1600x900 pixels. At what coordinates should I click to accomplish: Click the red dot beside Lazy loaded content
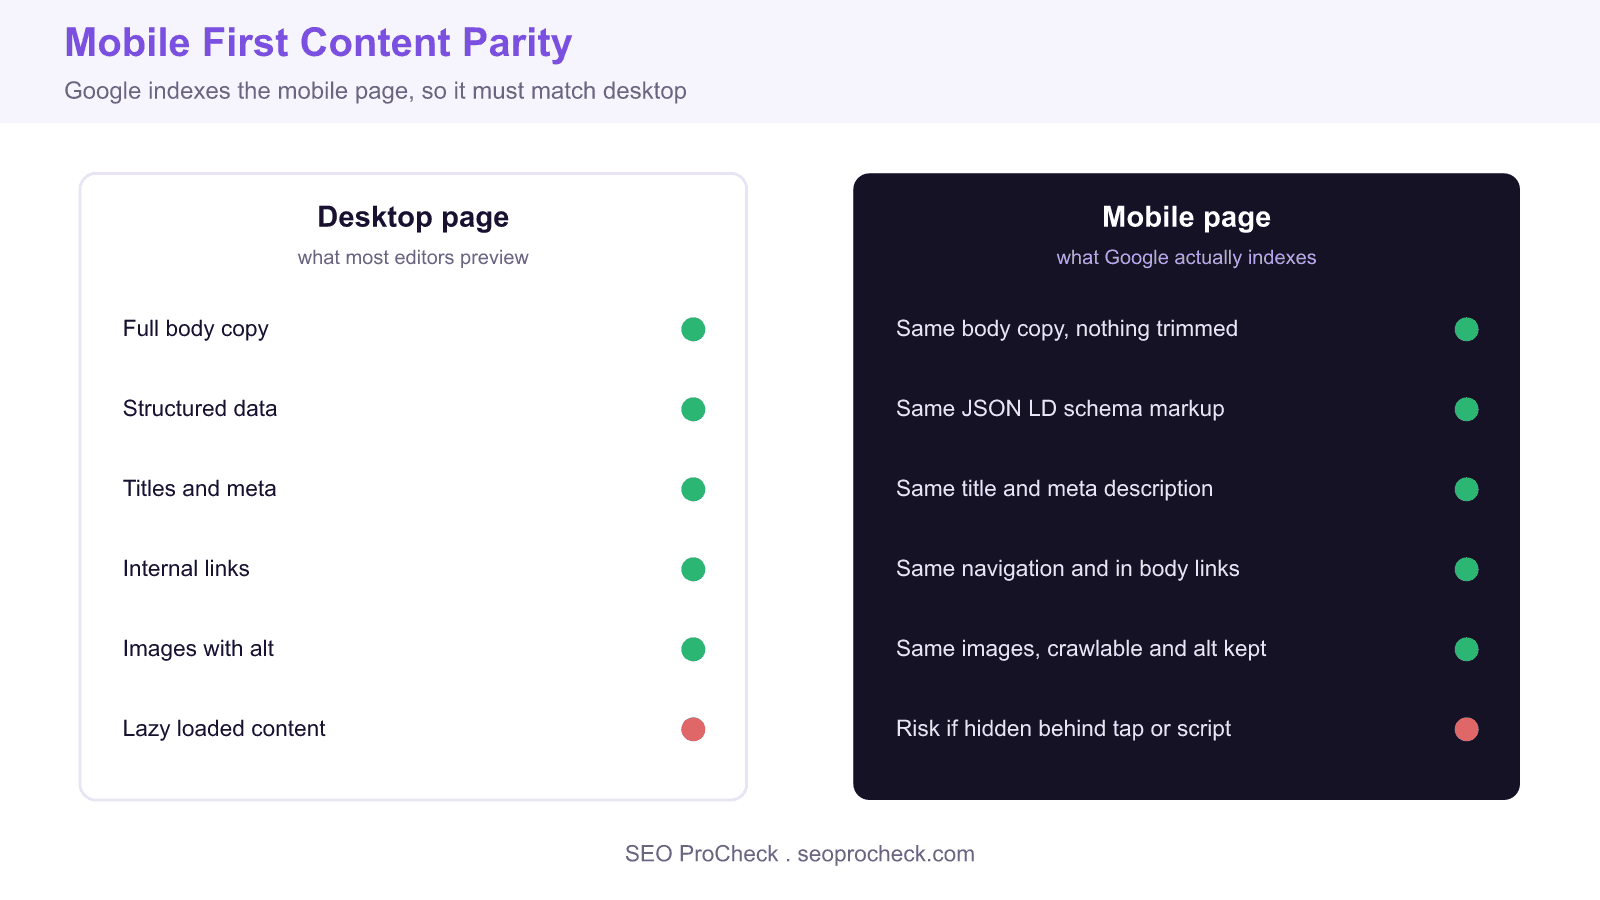[693, 729]
